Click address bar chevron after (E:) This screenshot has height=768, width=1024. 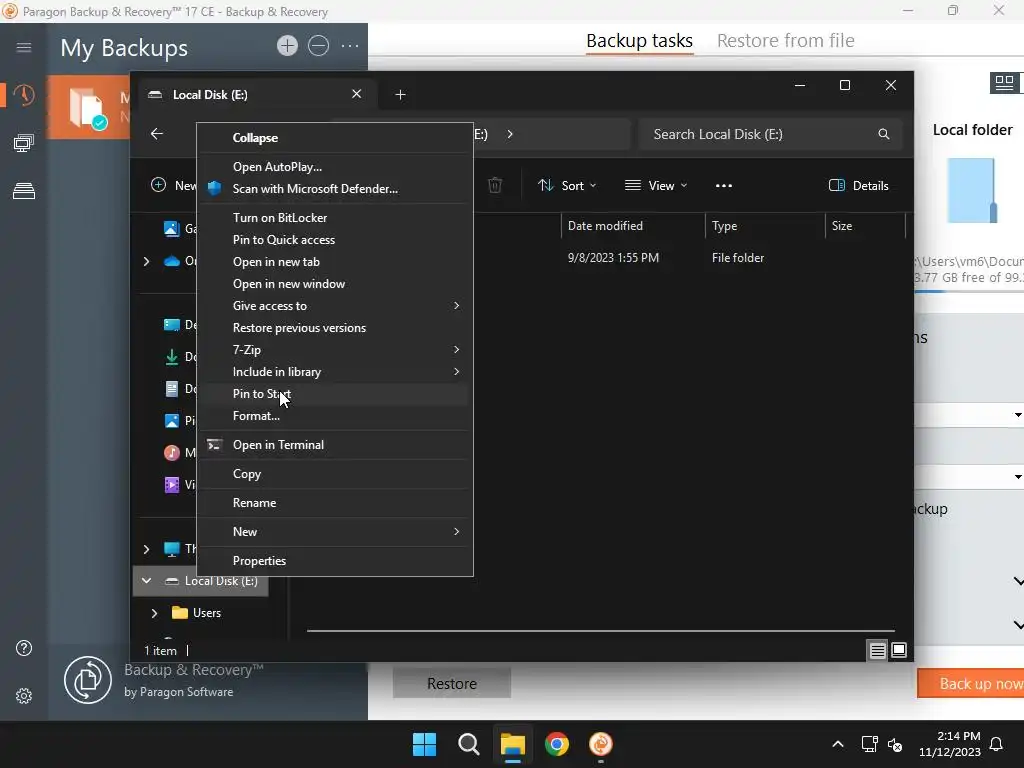click(x=510, y=134)
